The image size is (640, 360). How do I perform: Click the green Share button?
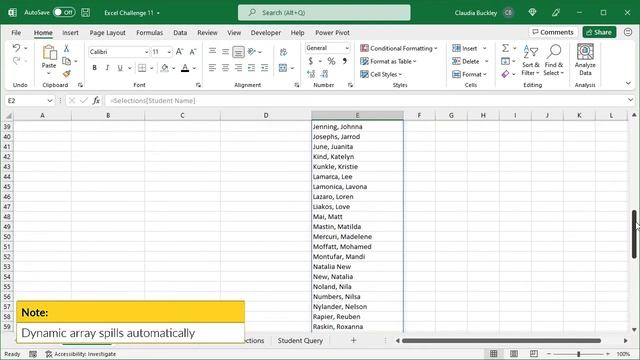[599, 32]
